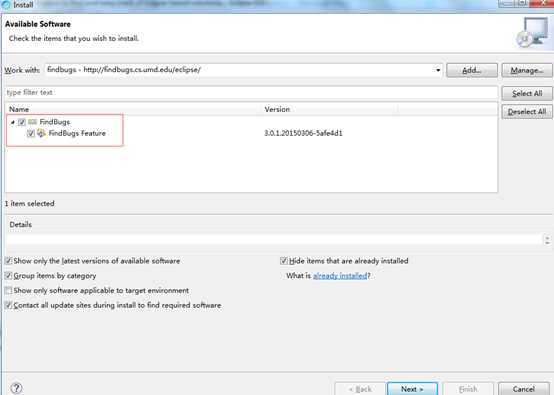554x395 pixels.
Task: Click the '1 item selected' status text
Action: [x=30, y=204]
